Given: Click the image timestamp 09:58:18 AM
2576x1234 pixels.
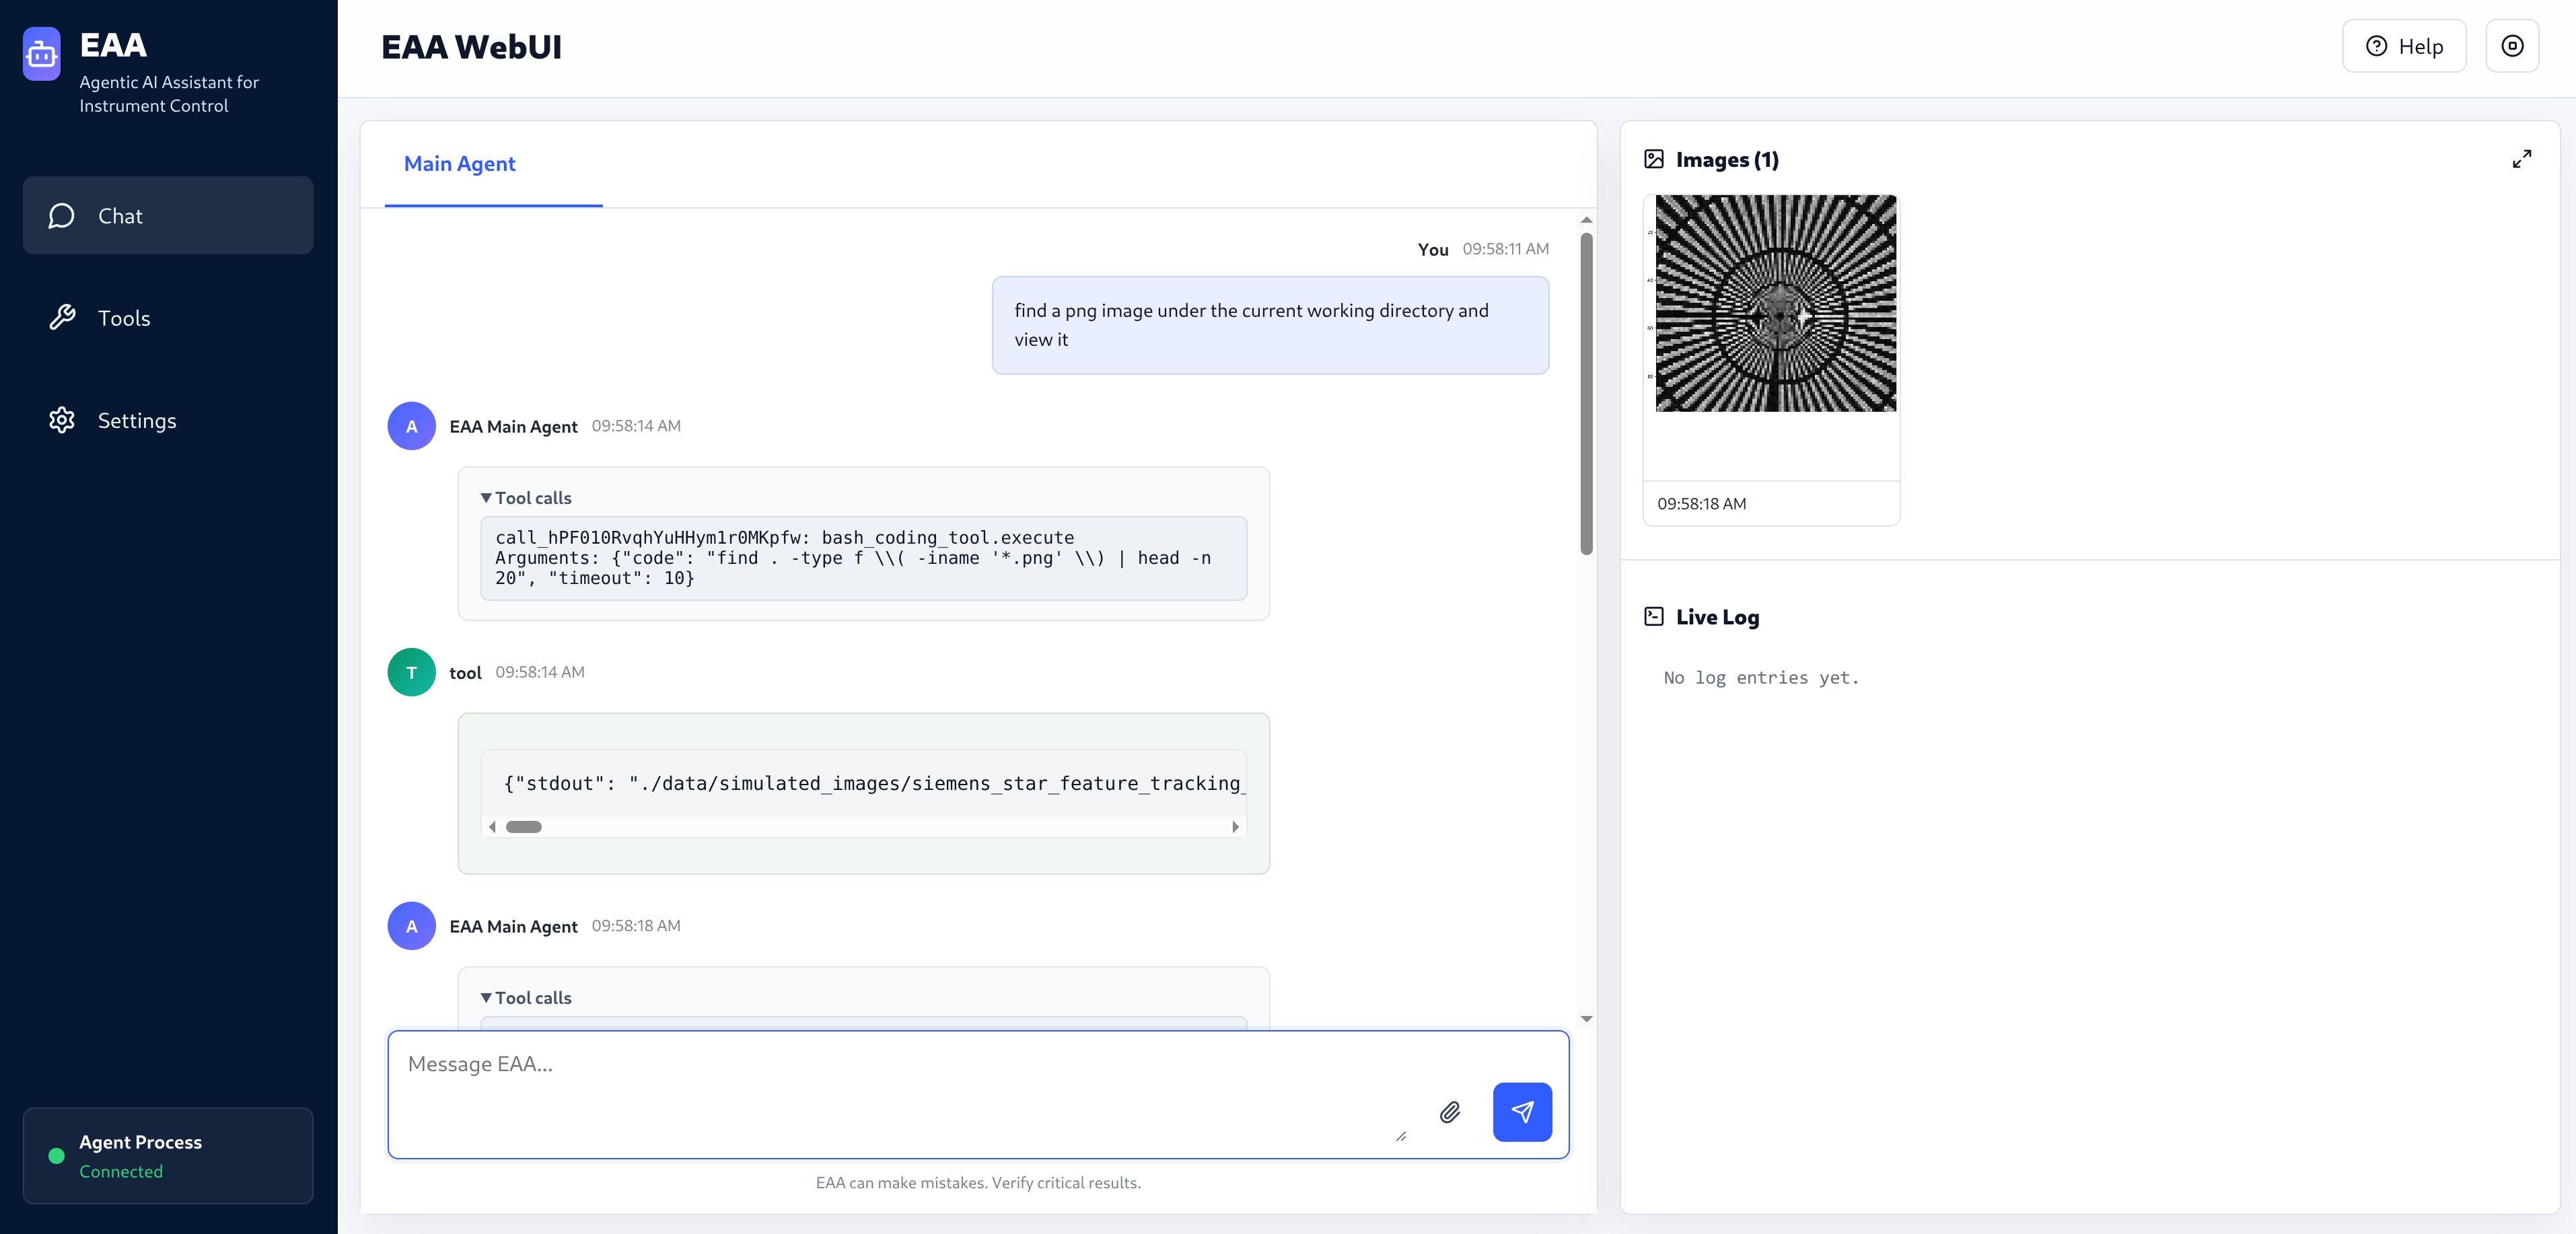Looking at the screenshot, I should (1701, 504).
